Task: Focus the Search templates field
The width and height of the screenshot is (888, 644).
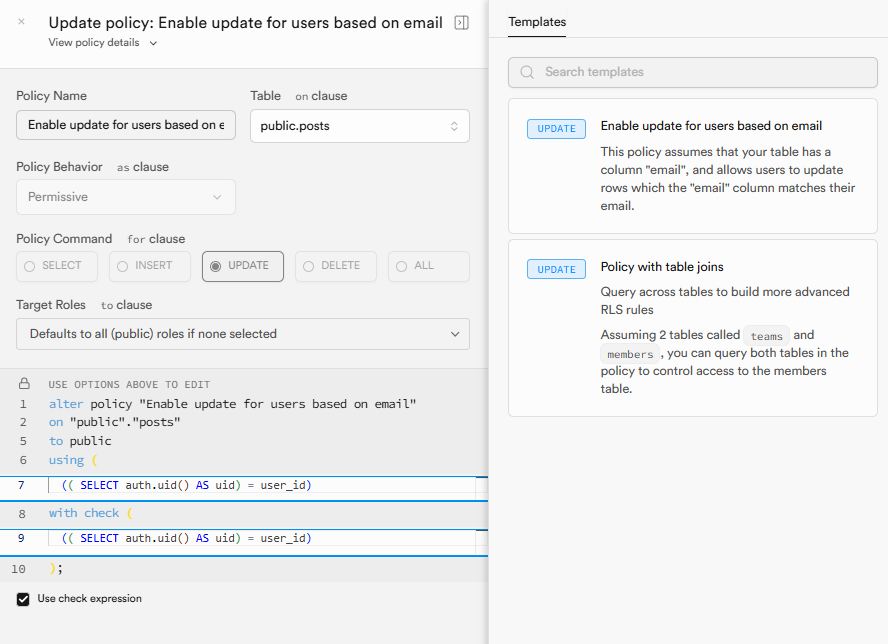Action: pyautogui.click(x=693, y=72)
